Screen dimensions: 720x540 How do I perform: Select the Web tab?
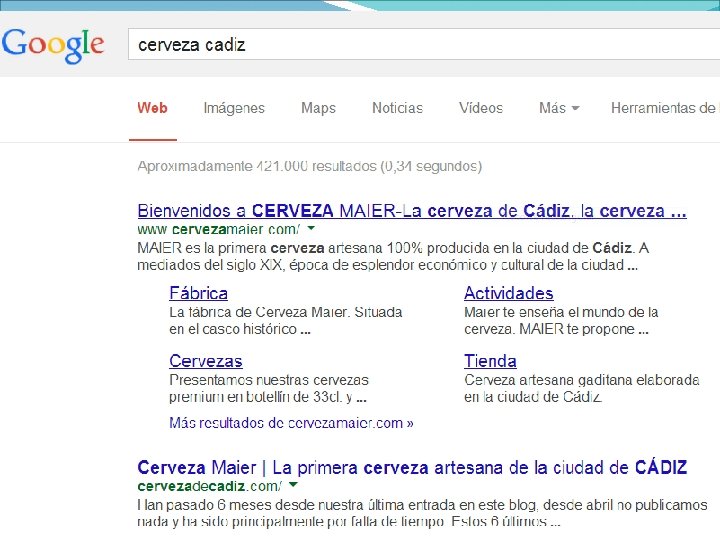[x=152, y=108]
